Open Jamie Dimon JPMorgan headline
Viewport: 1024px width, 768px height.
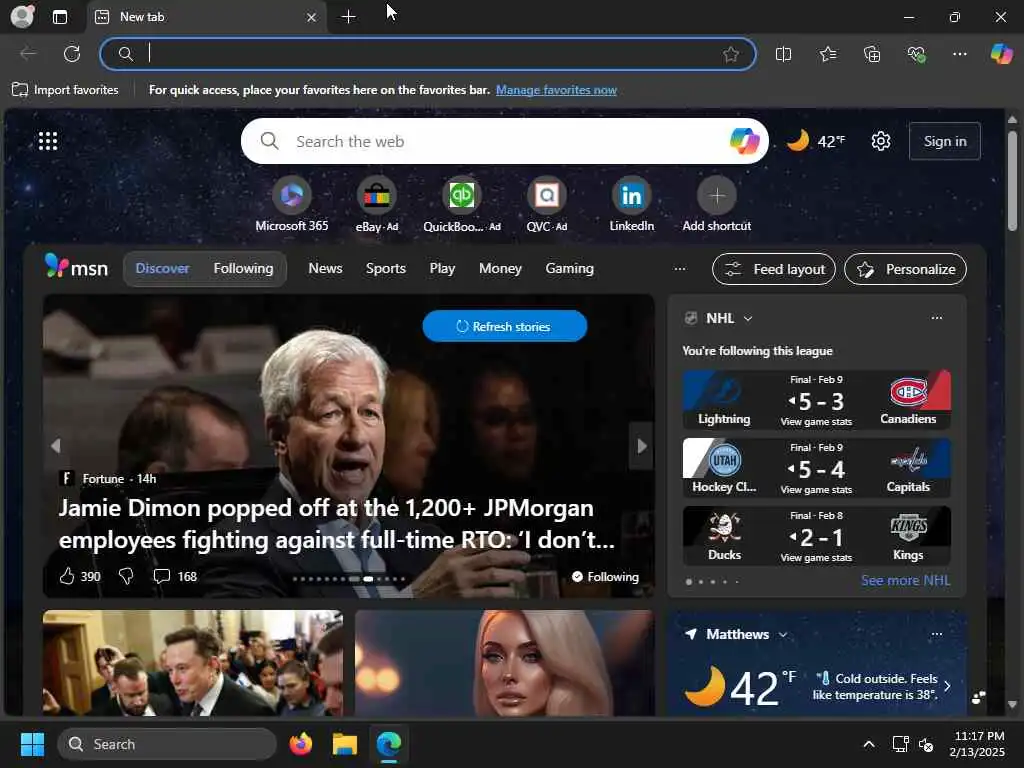tap(336, 524)
